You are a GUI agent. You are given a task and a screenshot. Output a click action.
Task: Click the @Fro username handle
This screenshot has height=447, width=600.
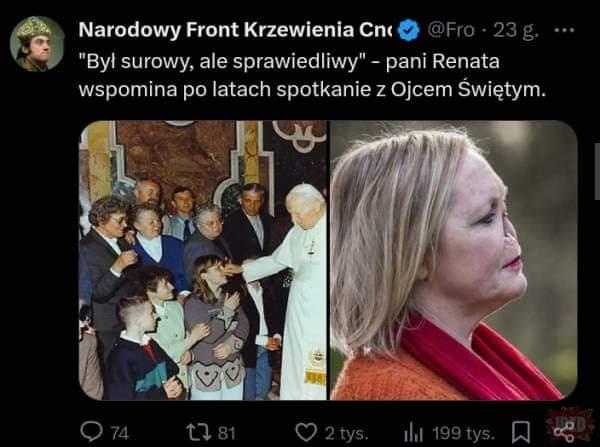[x=451, y=30]
